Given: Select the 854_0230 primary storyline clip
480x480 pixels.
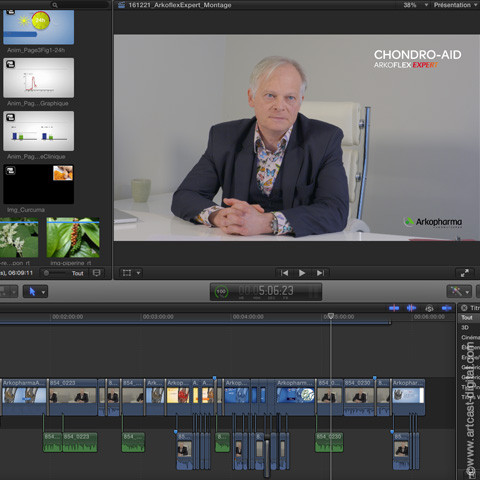Looking at the screenshot, I should click(x=359, y=397).
